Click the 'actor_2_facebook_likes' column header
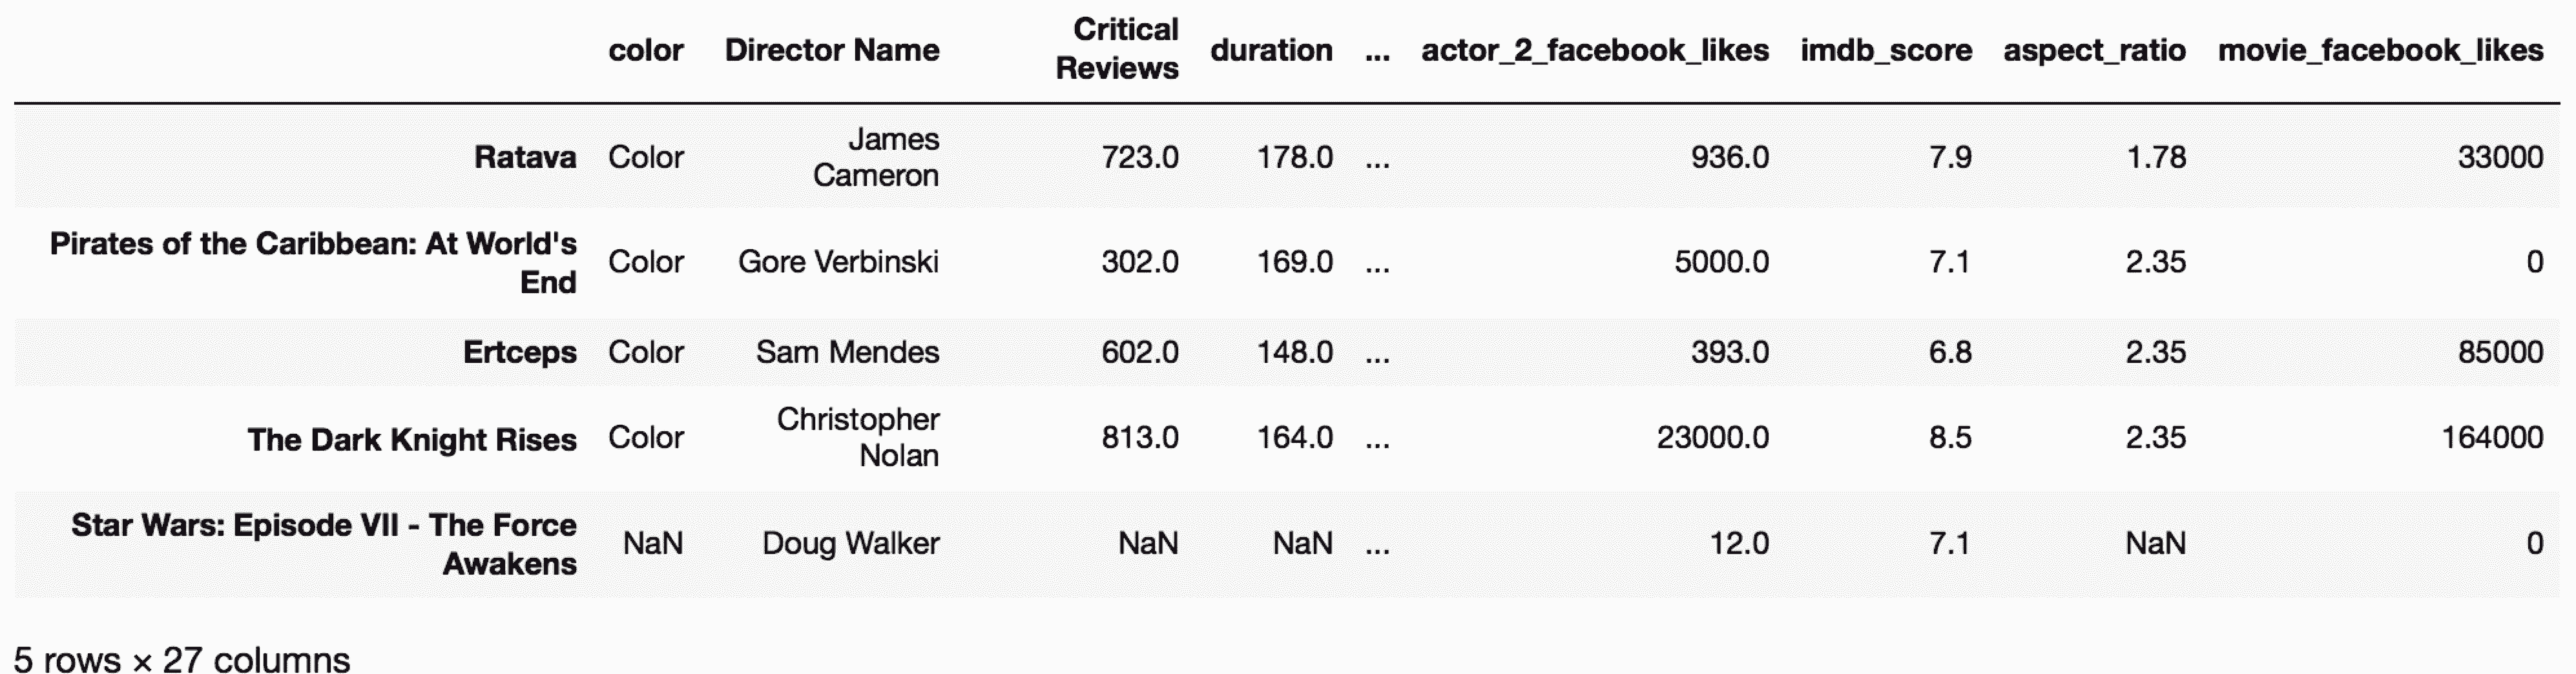Viewport: 2576px width, 674px height. point(1594,50)
